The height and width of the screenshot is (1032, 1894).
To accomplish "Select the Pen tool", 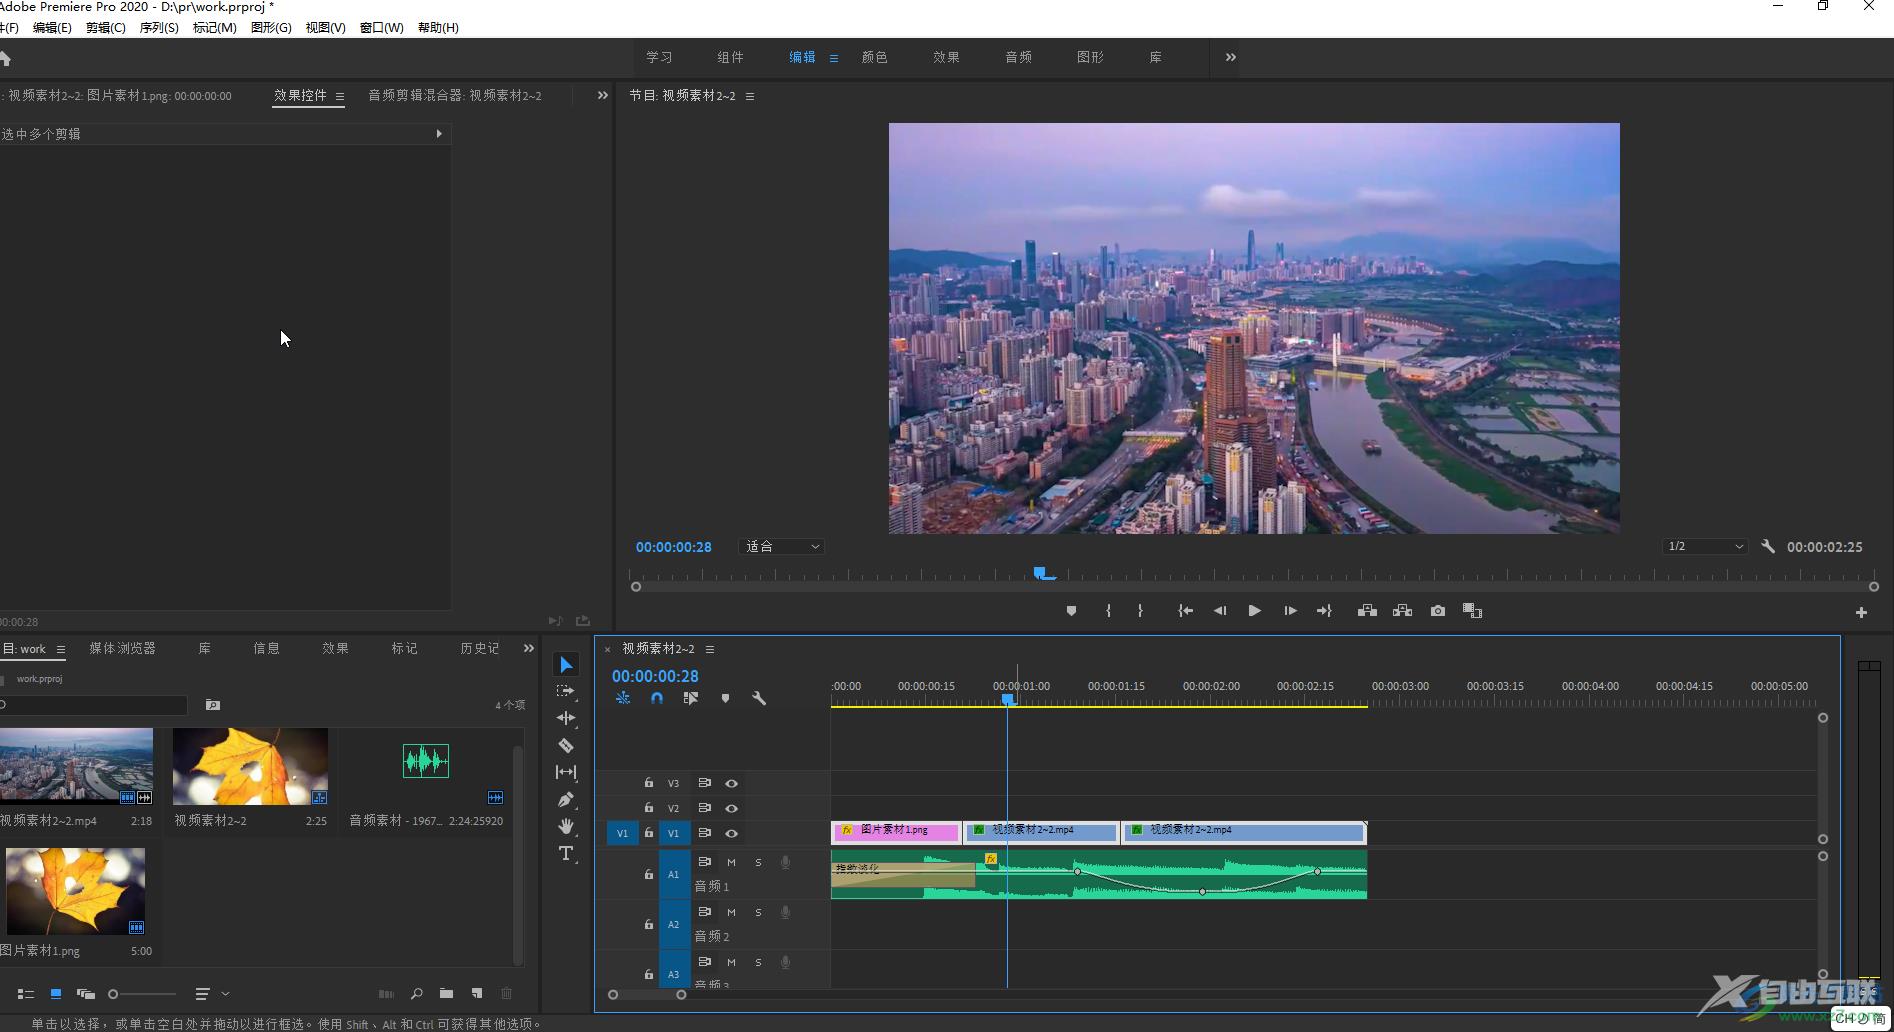I will pyautogui.click(x=566, y=799).
